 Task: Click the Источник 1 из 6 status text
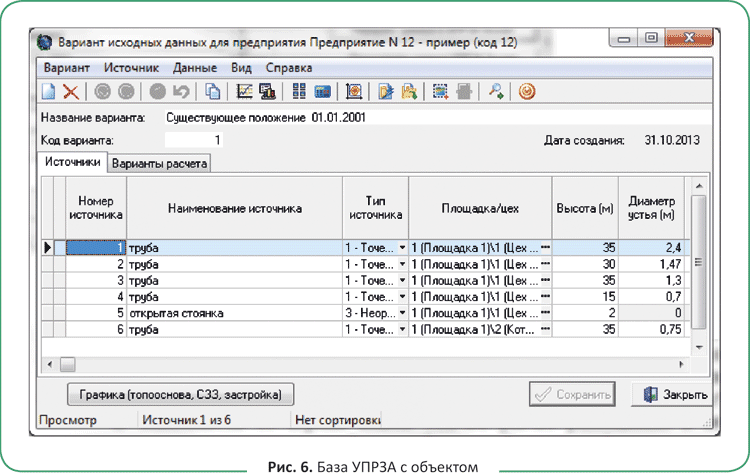coord(187,420)
